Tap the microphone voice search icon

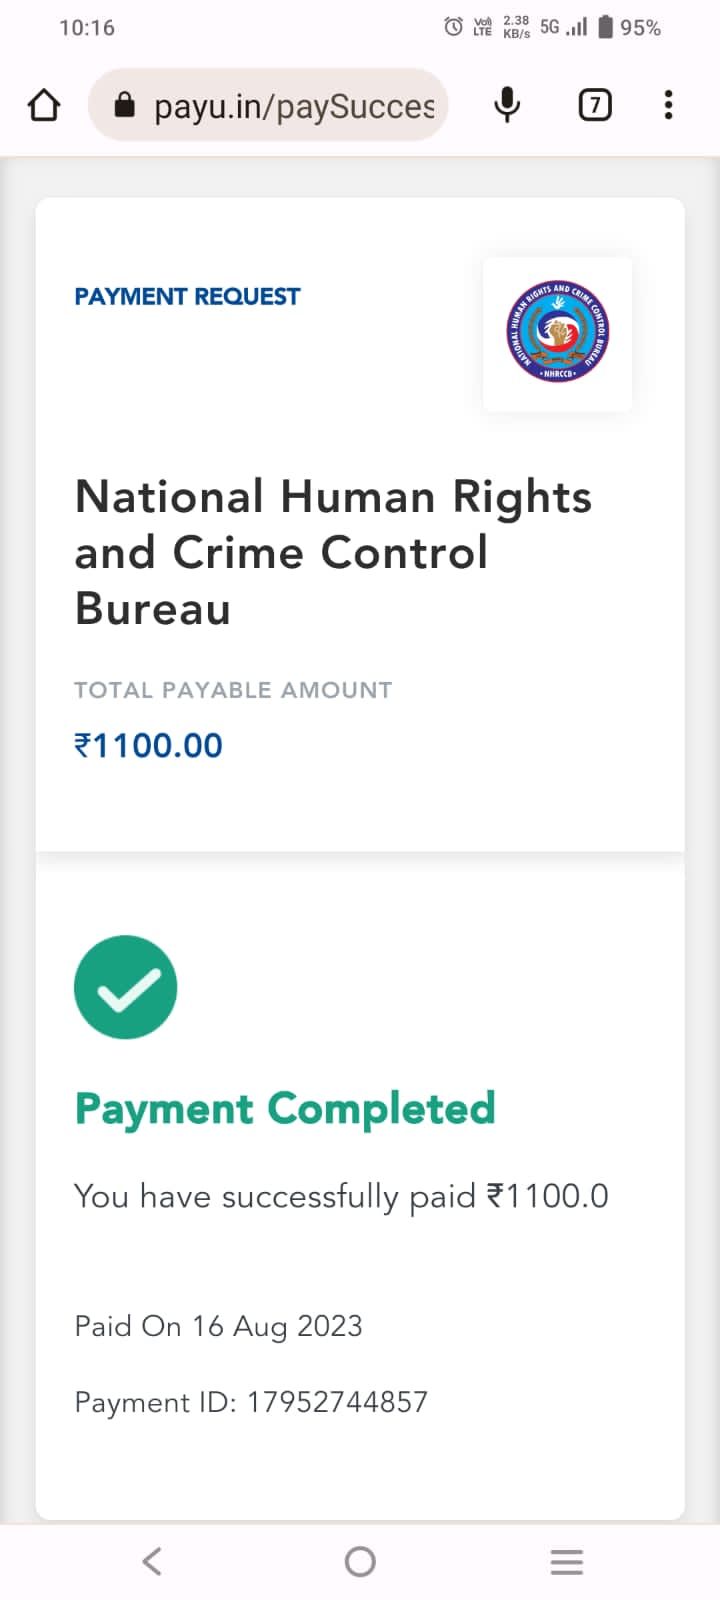(507, 105)
